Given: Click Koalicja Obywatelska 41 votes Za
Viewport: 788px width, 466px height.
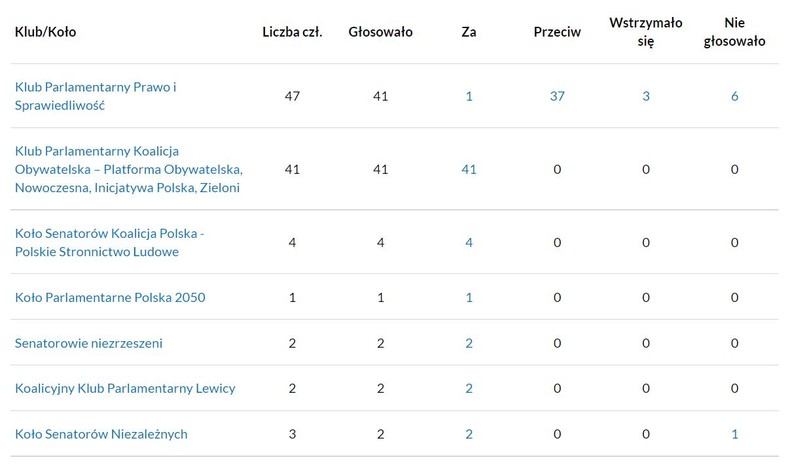Looking at the screenshot, I should pos(469,169).
